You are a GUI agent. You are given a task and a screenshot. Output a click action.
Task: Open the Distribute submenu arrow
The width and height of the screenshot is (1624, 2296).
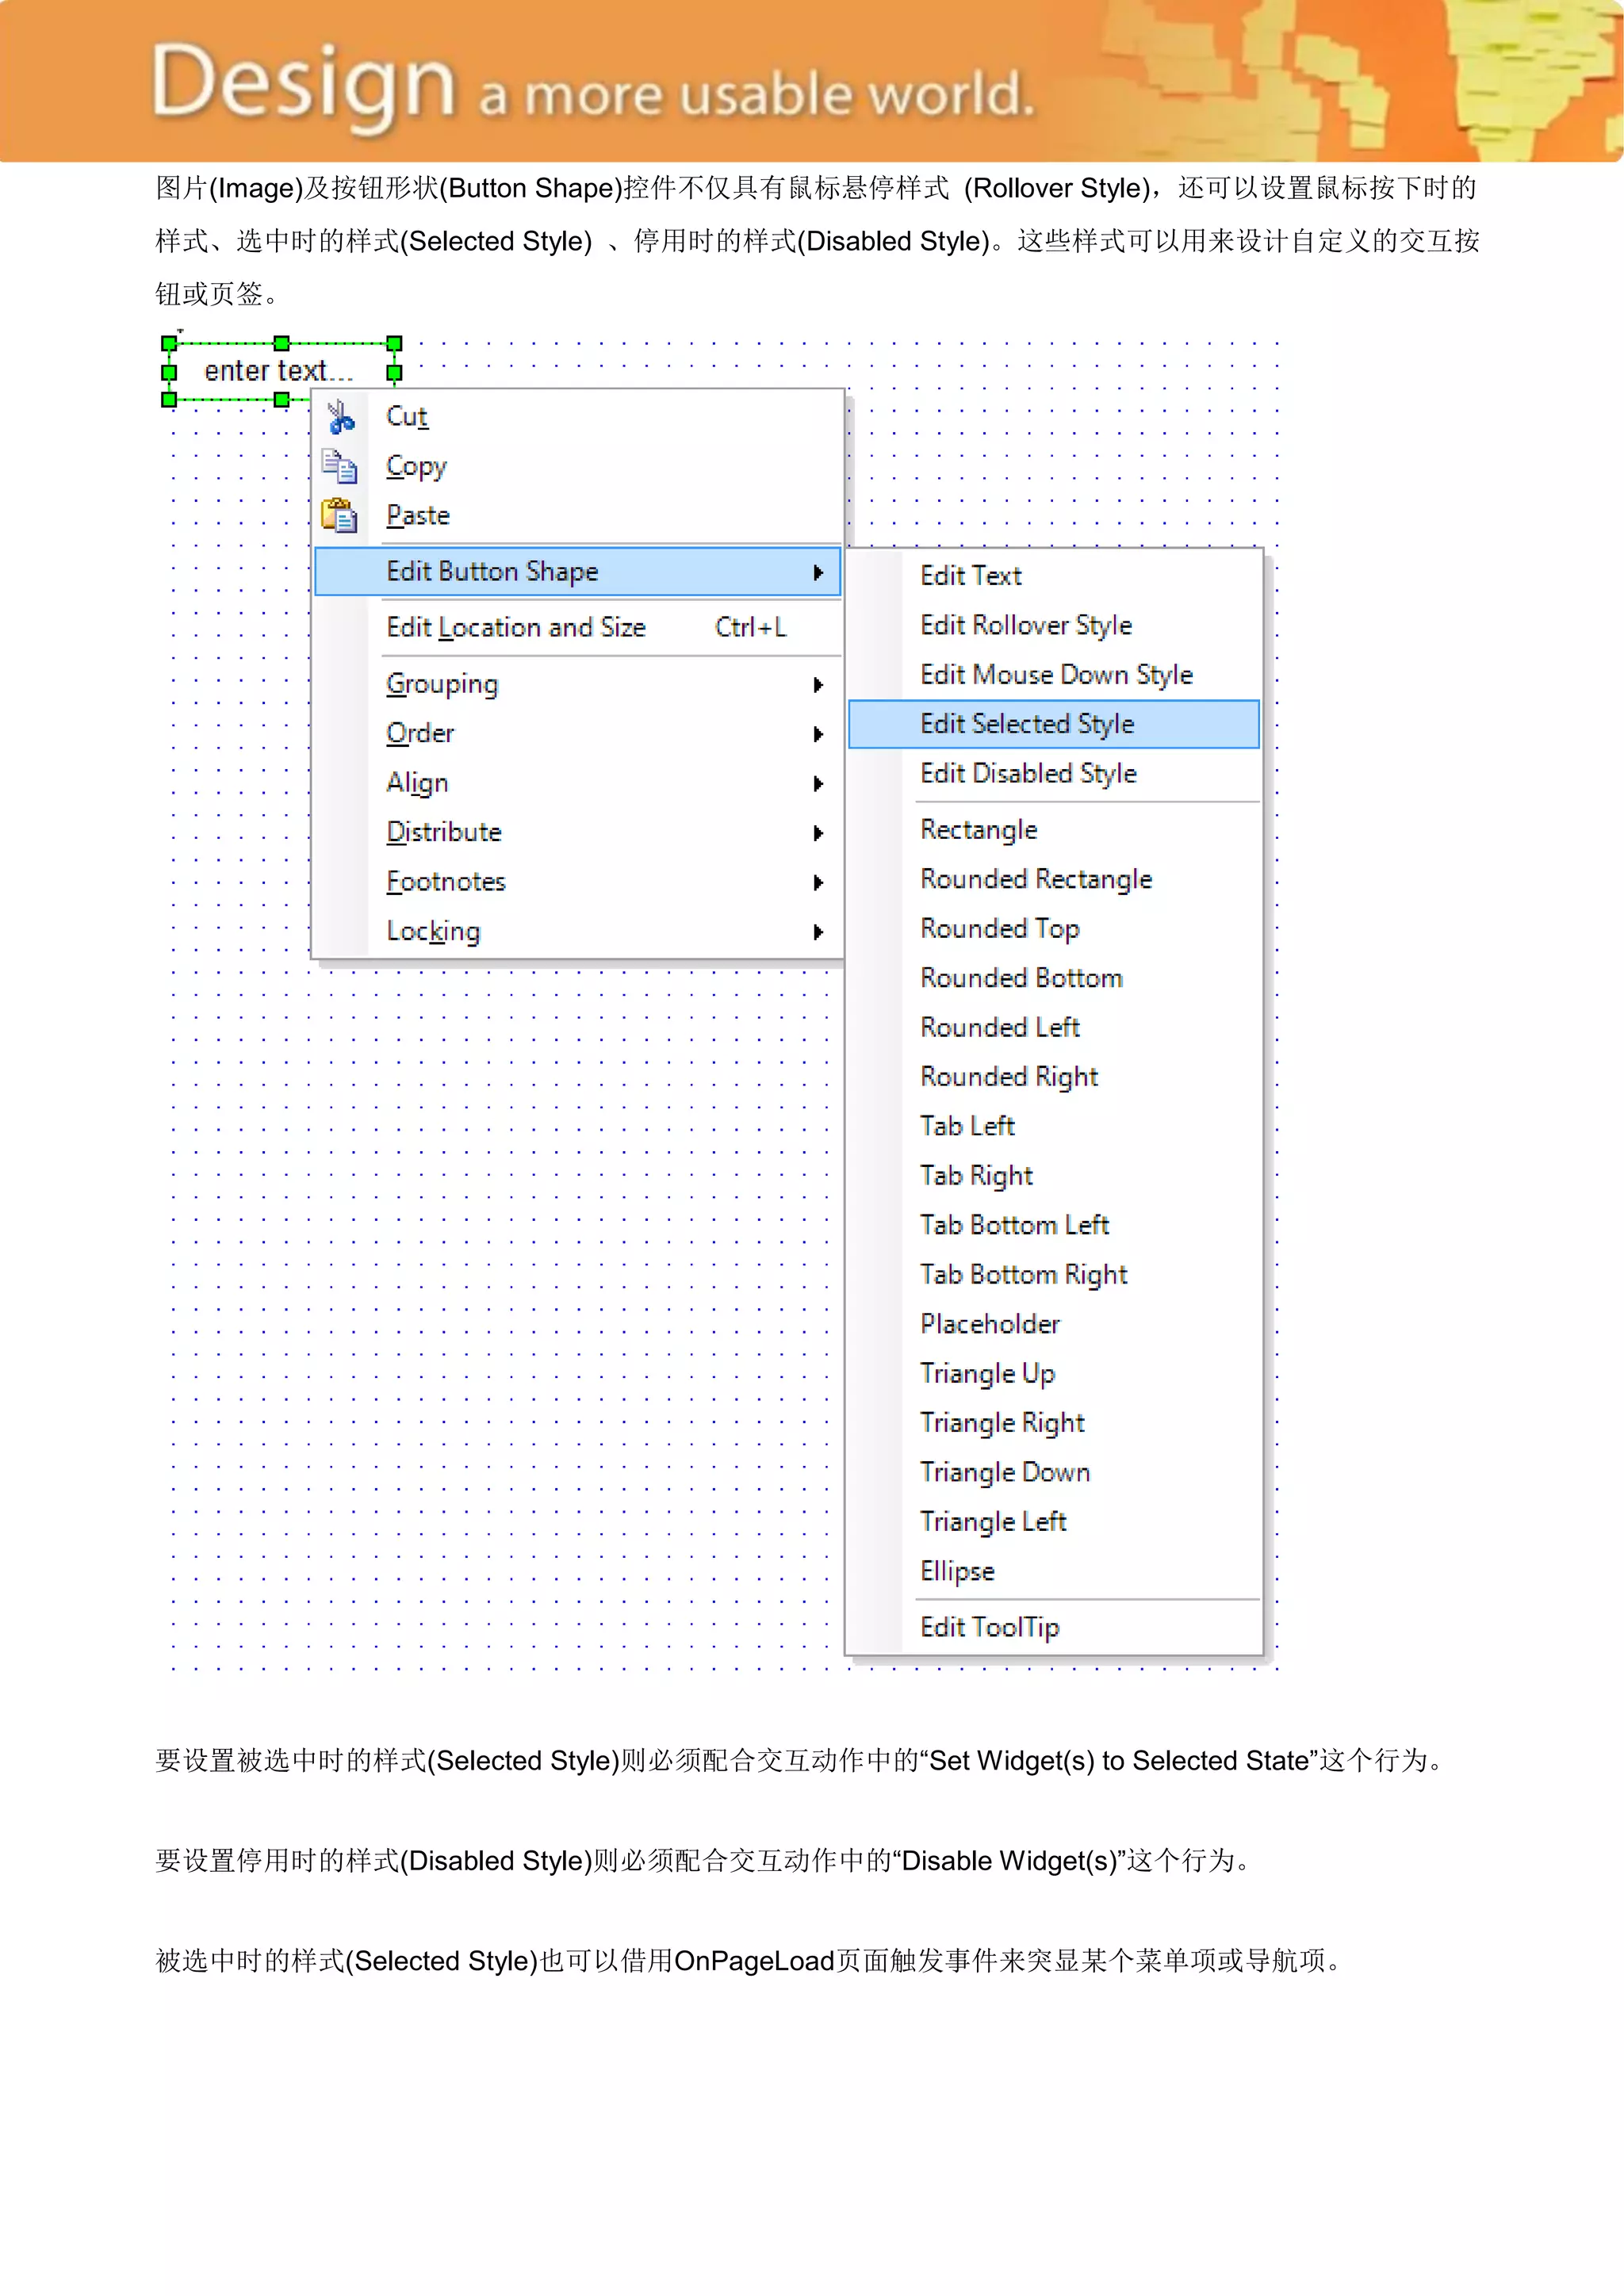818,833
